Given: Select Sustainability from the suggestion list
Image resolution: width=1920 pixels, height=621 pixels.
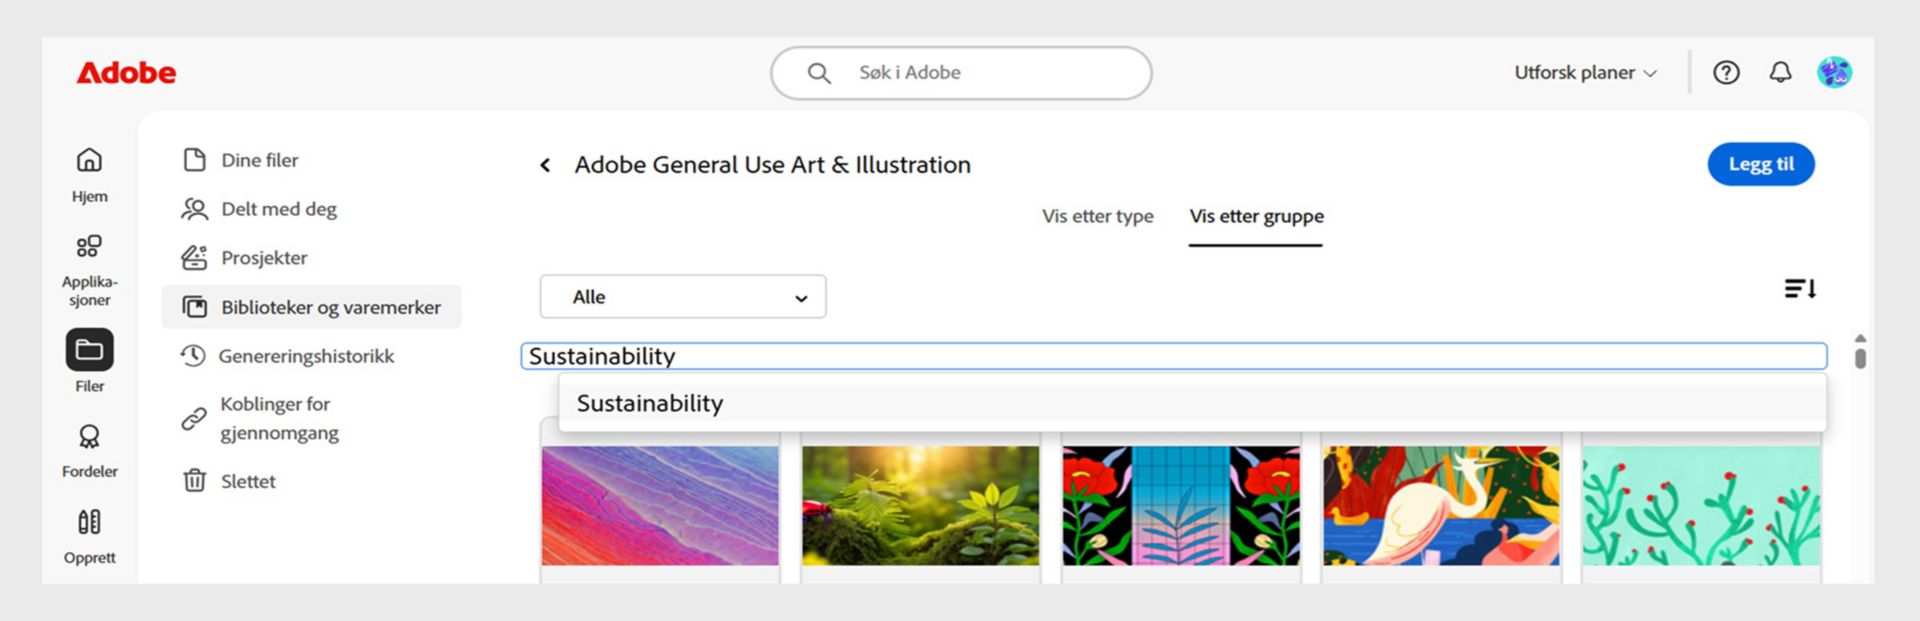Looking at the screenshot, I should coord(650,403).
